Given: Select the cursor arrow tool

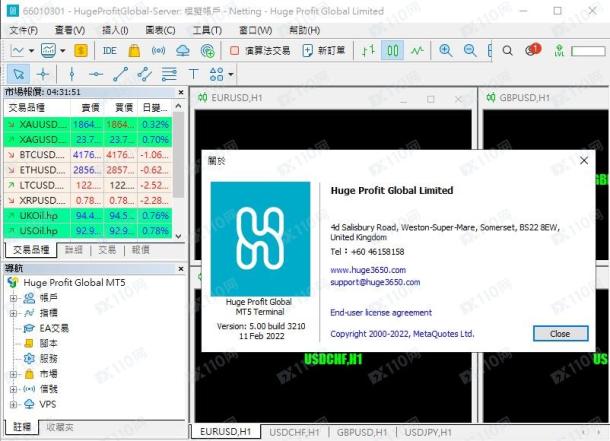Looking at the screenshot, I should (18, 74).
